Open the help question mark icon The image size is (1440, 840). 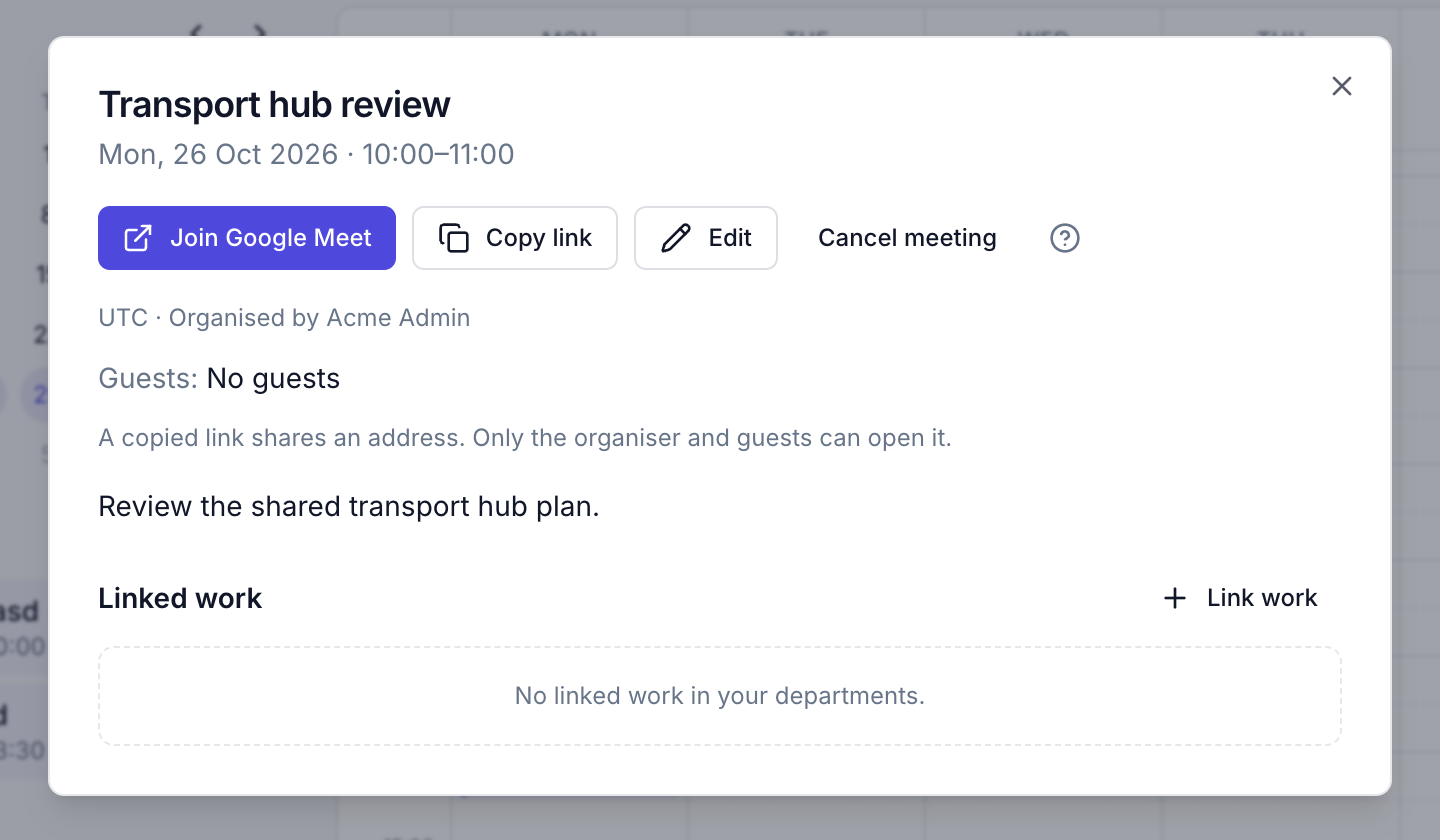pyautogui.click(x=1065, y=238)
